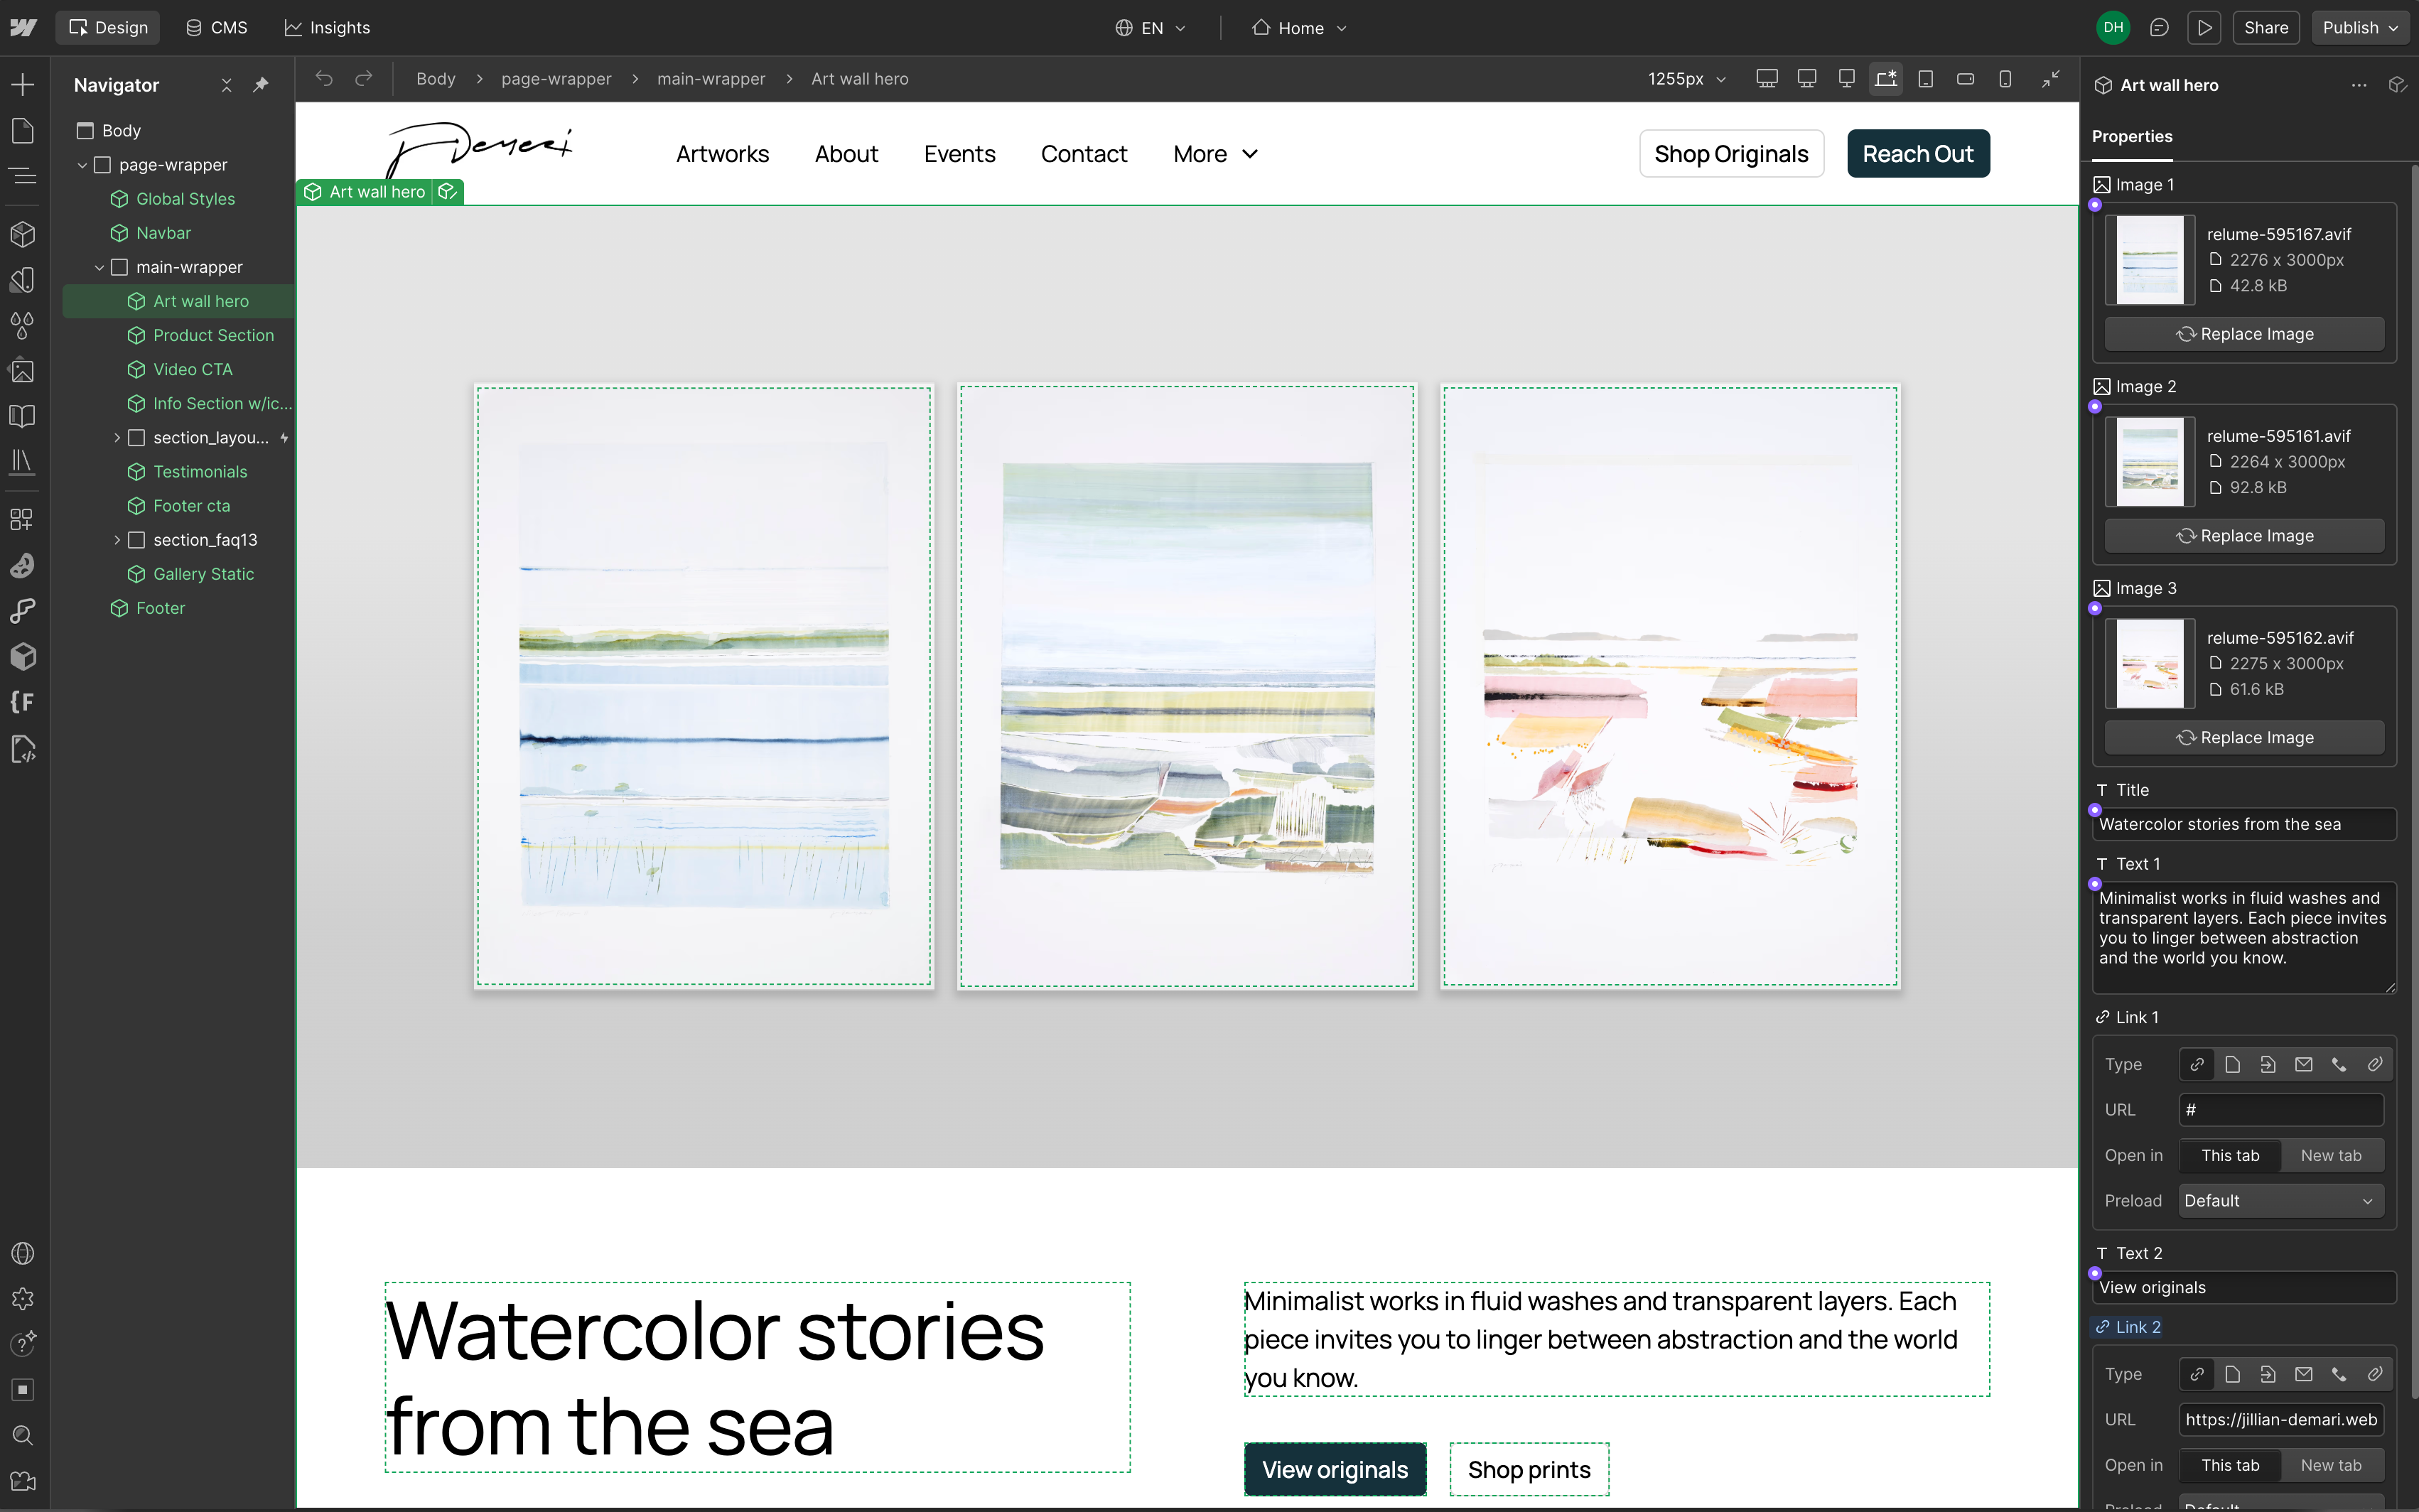Screen dimensions: 2419x1512
Task: Replace Image 1 relume-595167.avif
Action: [2244, 334]
